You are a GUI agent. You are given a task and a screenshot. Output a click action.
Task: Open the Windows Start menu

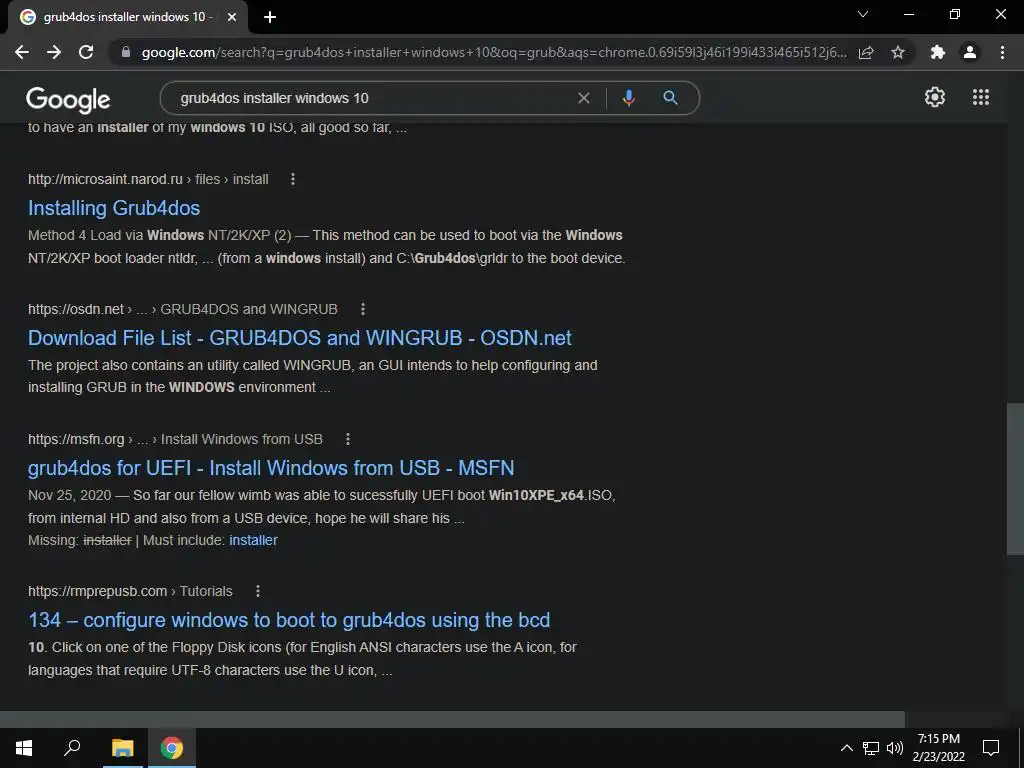tap(24, 748)
